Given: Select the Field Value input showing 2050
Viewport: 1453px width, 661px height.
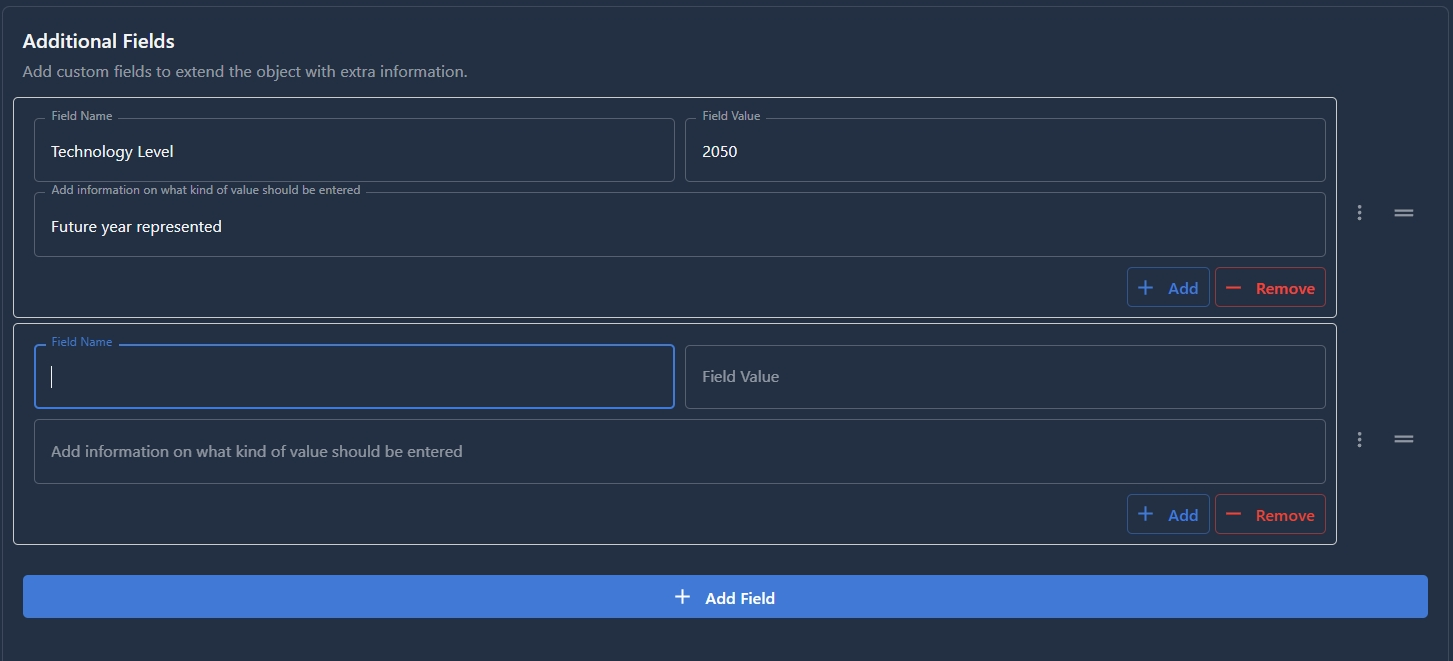Looking at the screenshot, I should pos(1004,150).
